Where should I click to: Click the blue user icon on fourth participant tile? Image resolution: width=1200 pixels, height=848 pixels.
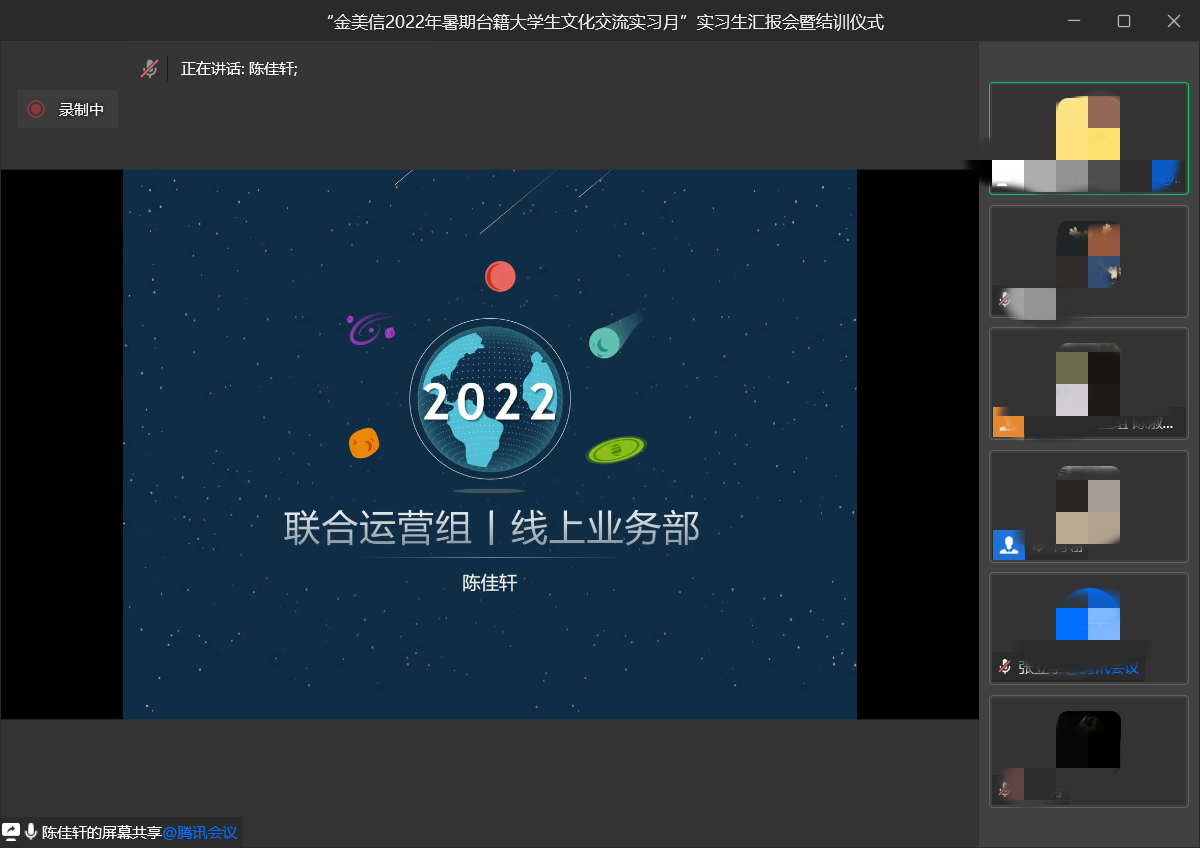click(1009, 545)
